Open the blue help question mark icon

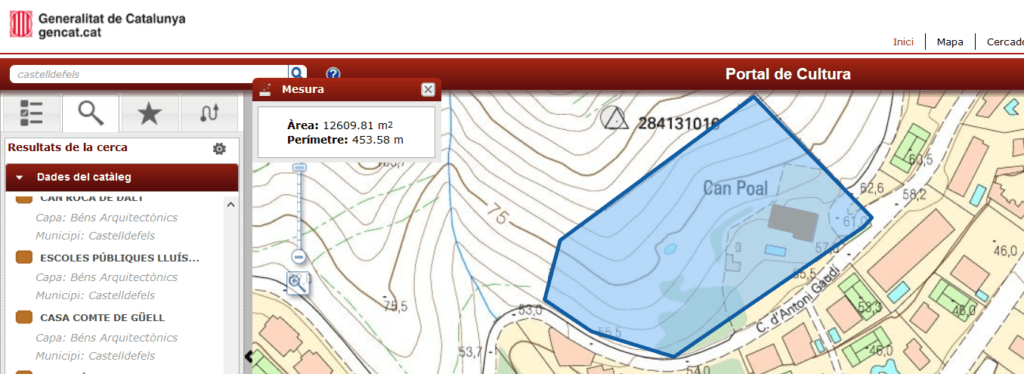pos(333,74)
